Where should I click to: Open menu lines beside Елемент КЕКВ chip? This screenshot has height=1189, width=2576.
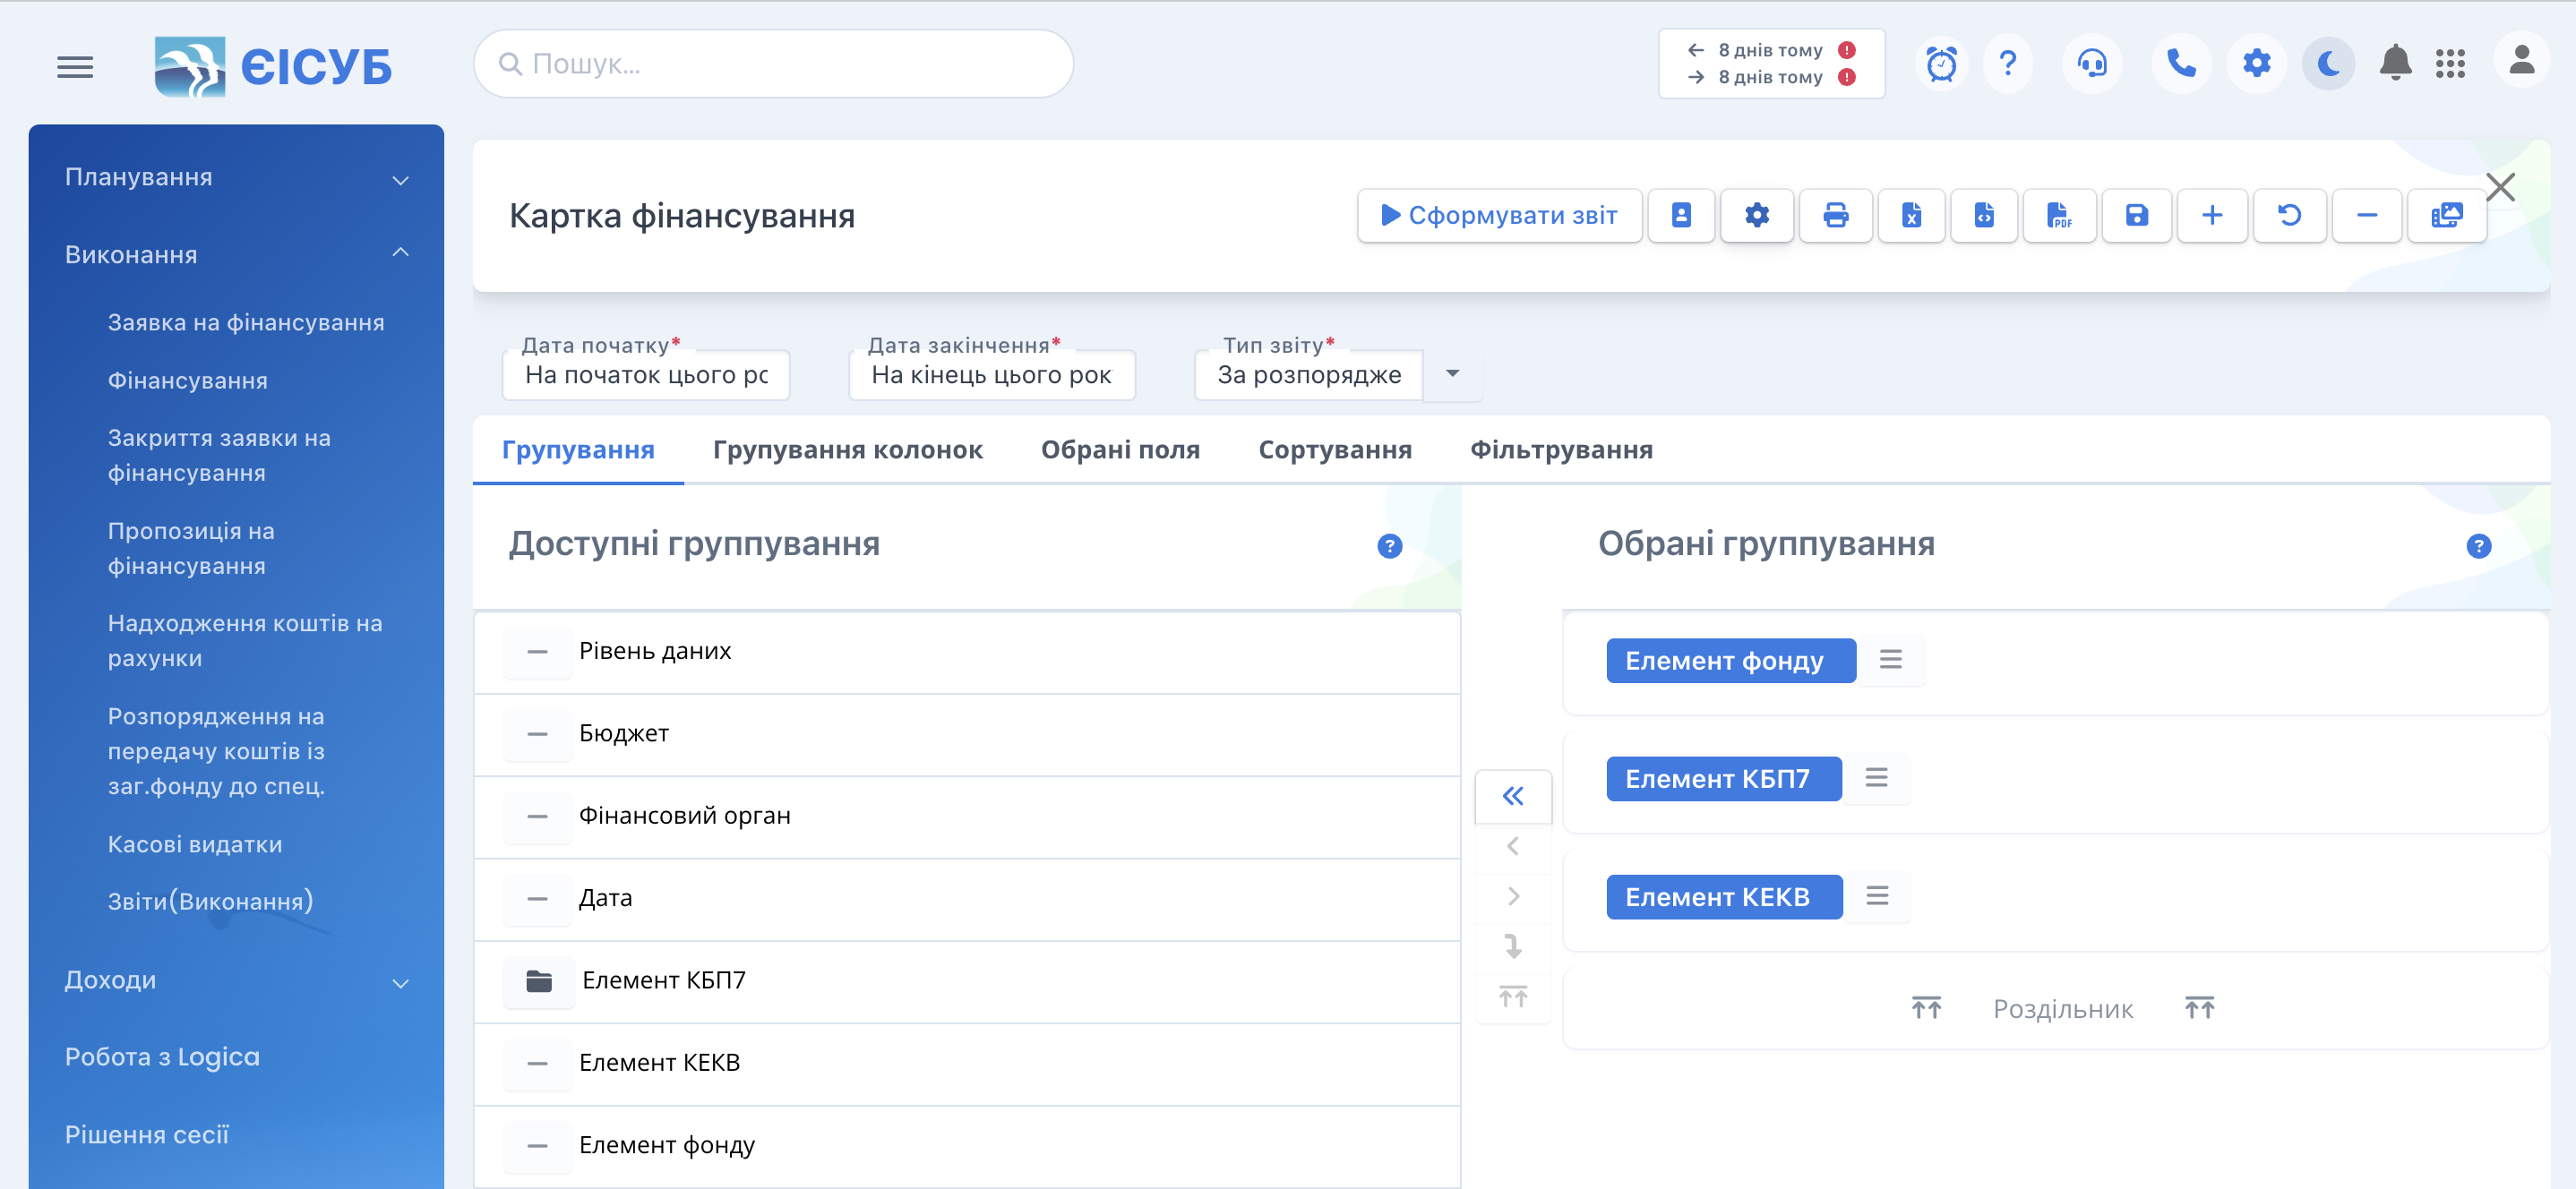(1877, 897)
